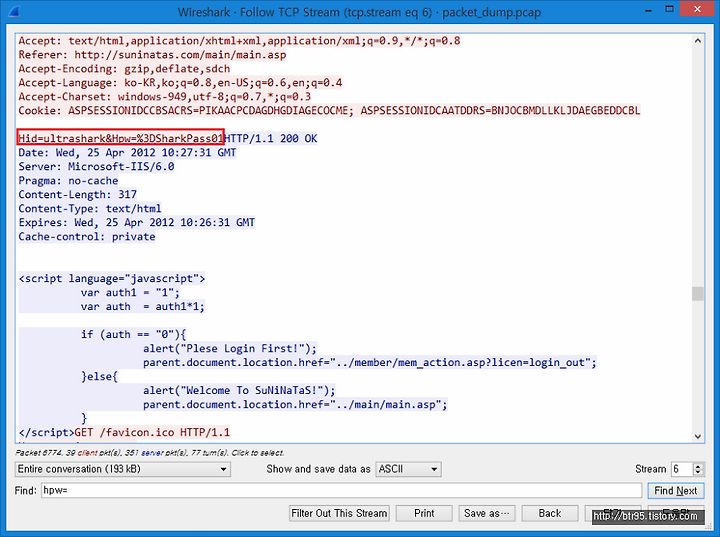Click the Wireshark shark fin title icon
The width and height of the screenshot is (720, 537).
(13, 11)
